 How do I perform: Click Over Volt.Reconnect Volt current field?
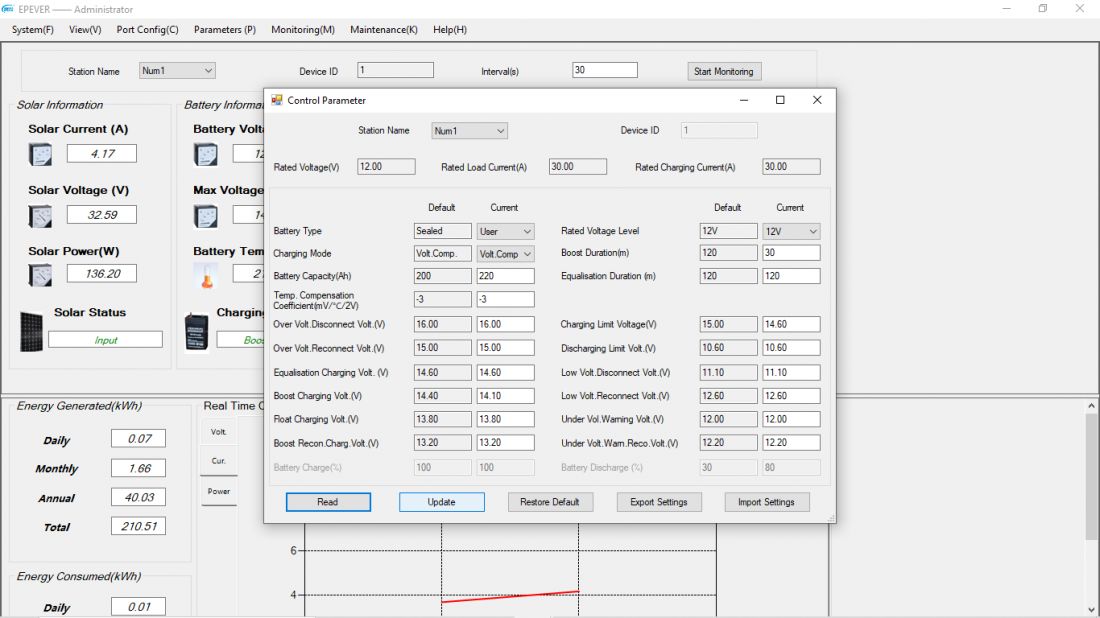click(505, 348)
